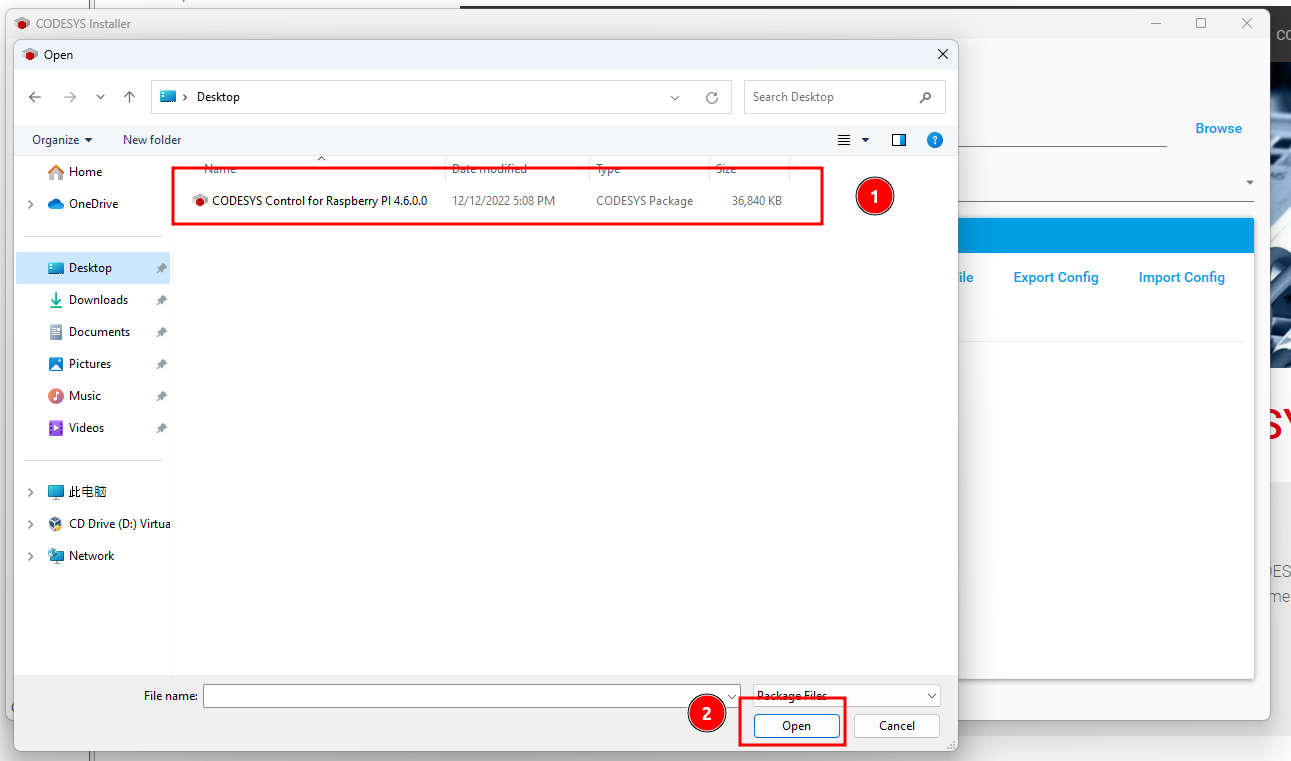Click the CODESYS package file icon
Image resolution: width=1291 pixels, height=761 pixels.
(200, 200)
